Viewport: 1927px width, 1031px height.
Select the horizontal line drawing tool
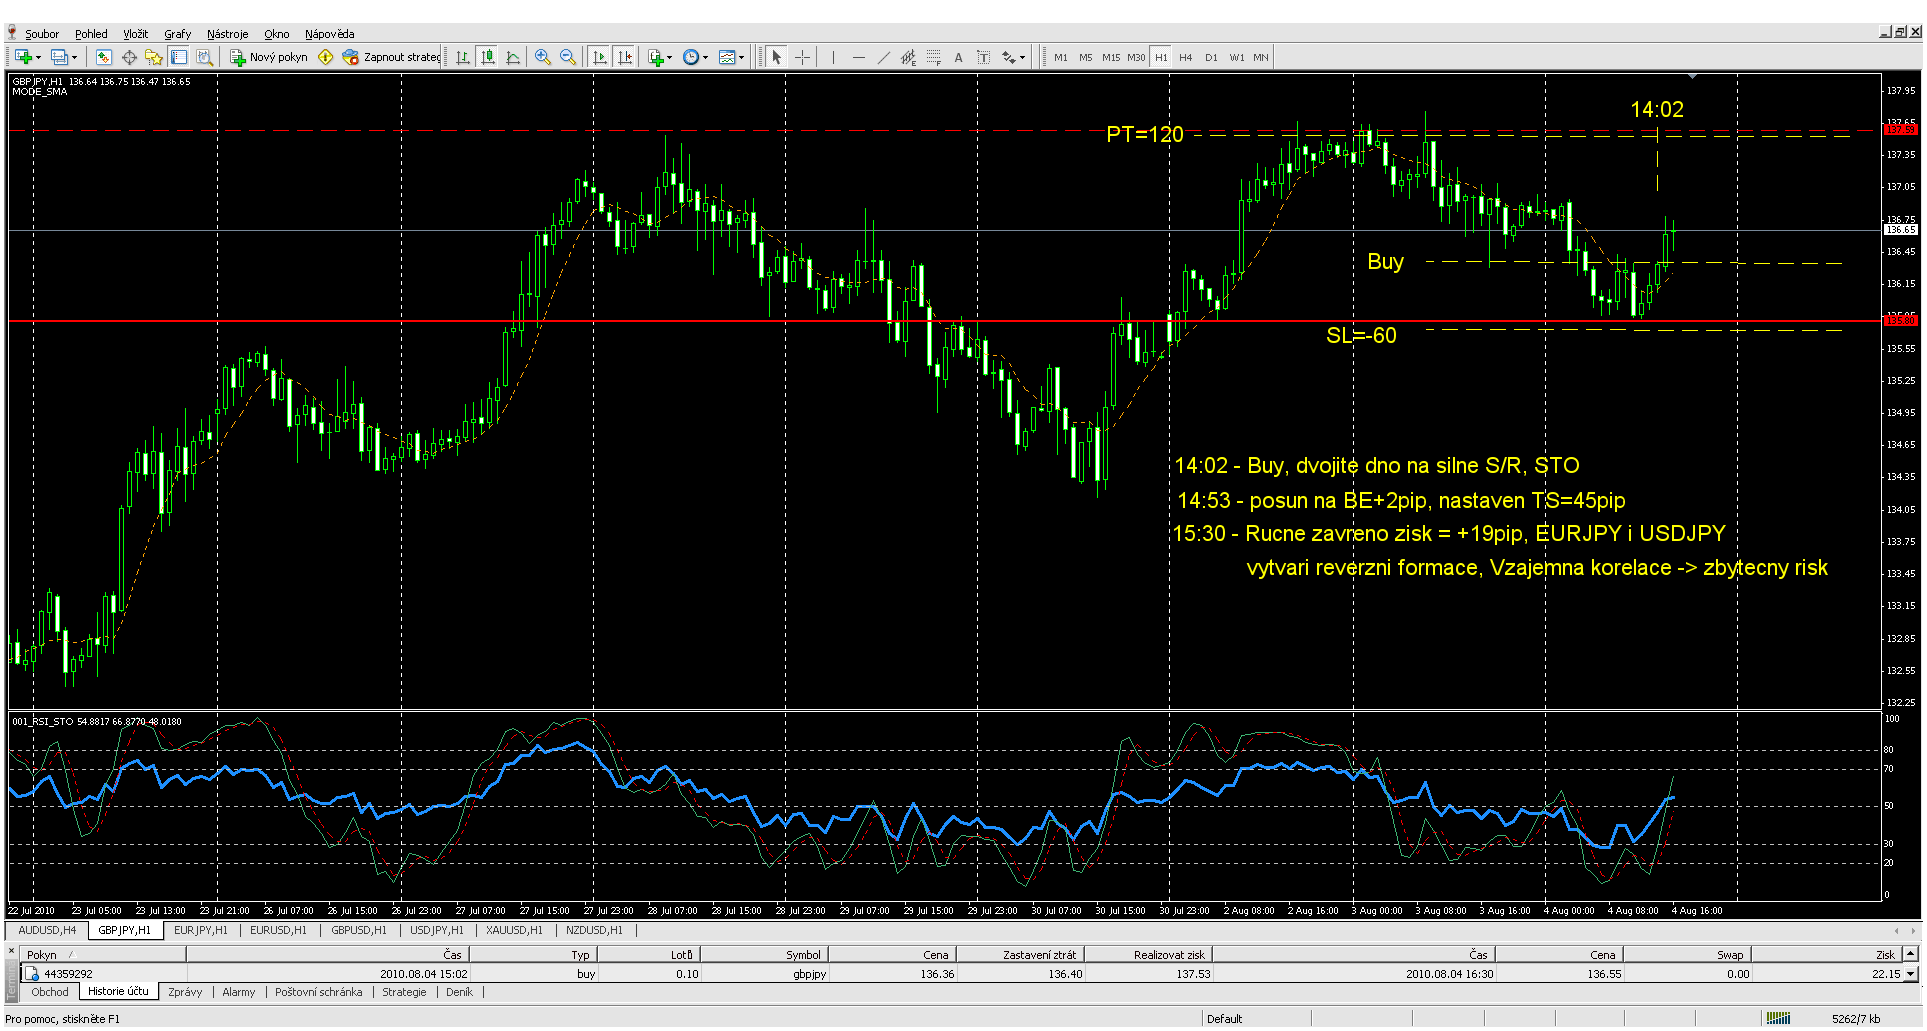coord(858,58)
